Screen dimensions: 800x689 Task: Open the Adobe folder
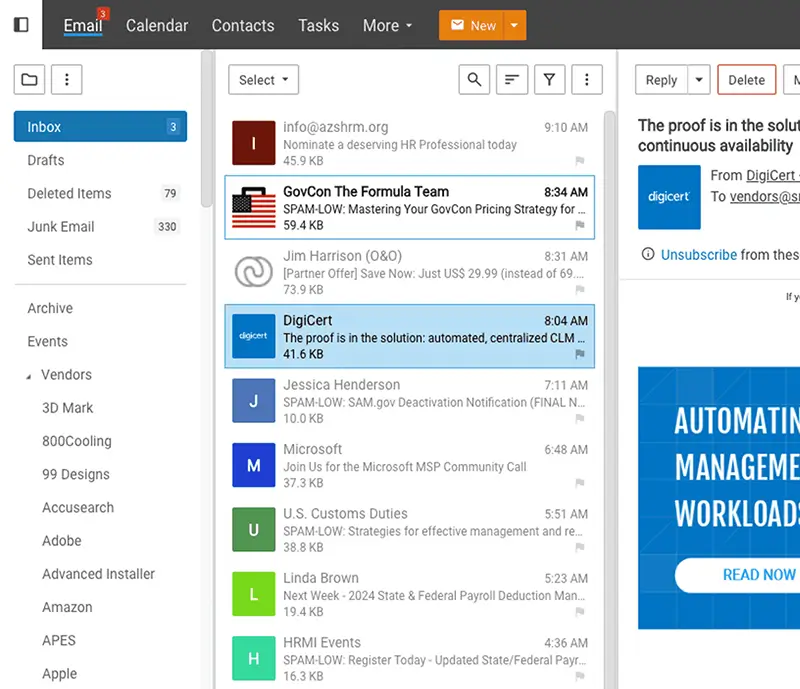click(x=62, y=540)
